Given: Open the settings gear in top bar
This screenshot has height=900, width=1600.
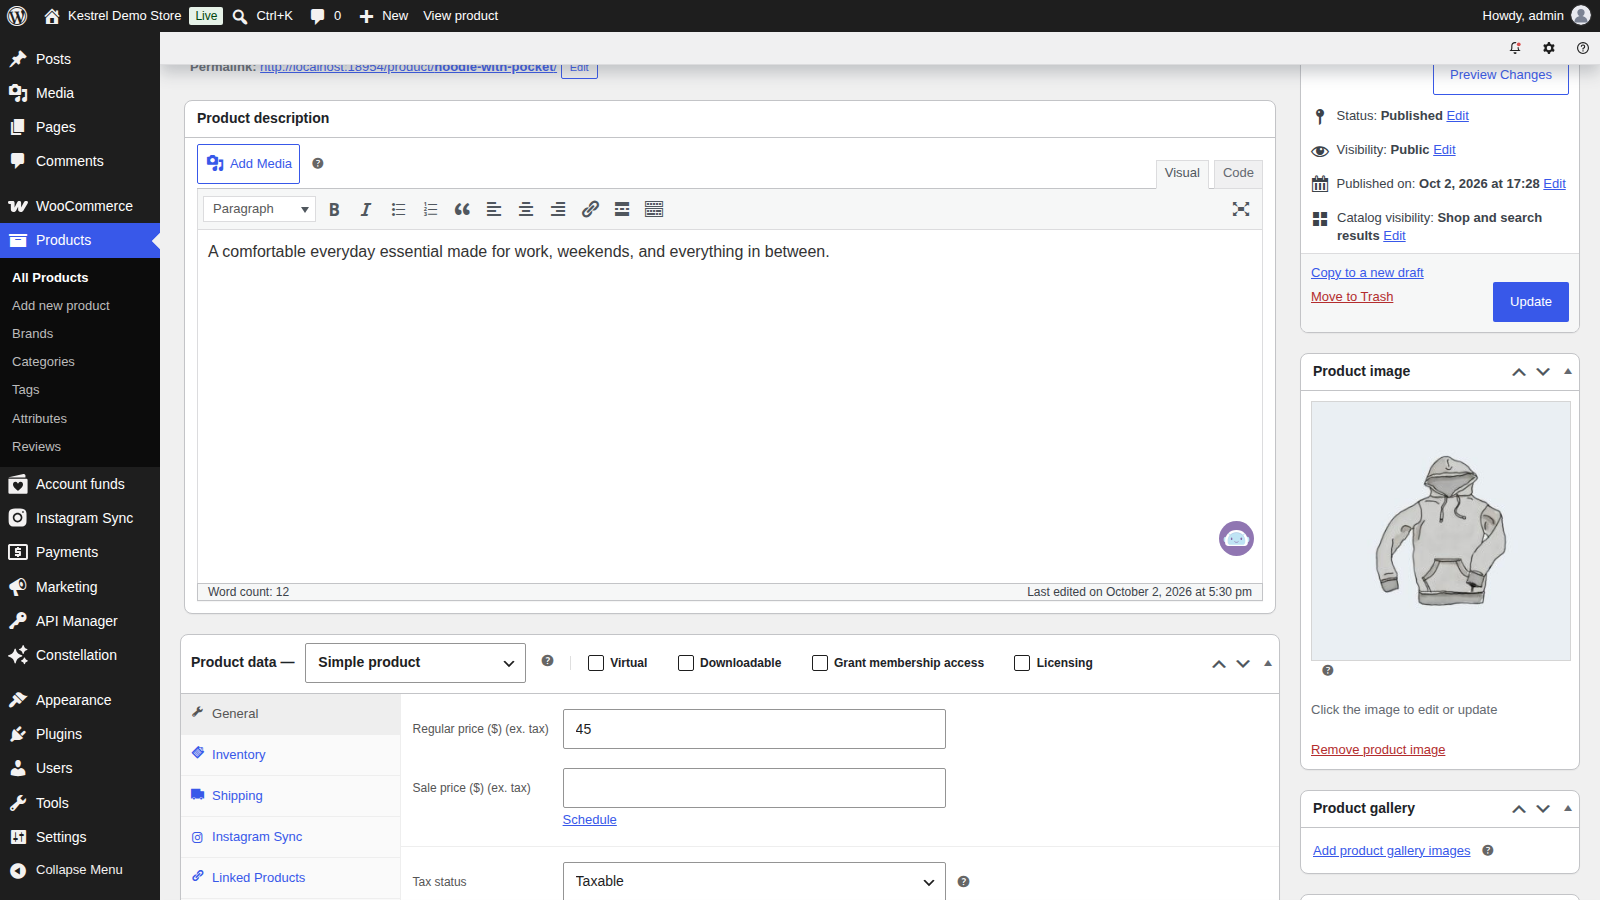Looking at the screenshot, I should coord(1549,48).
